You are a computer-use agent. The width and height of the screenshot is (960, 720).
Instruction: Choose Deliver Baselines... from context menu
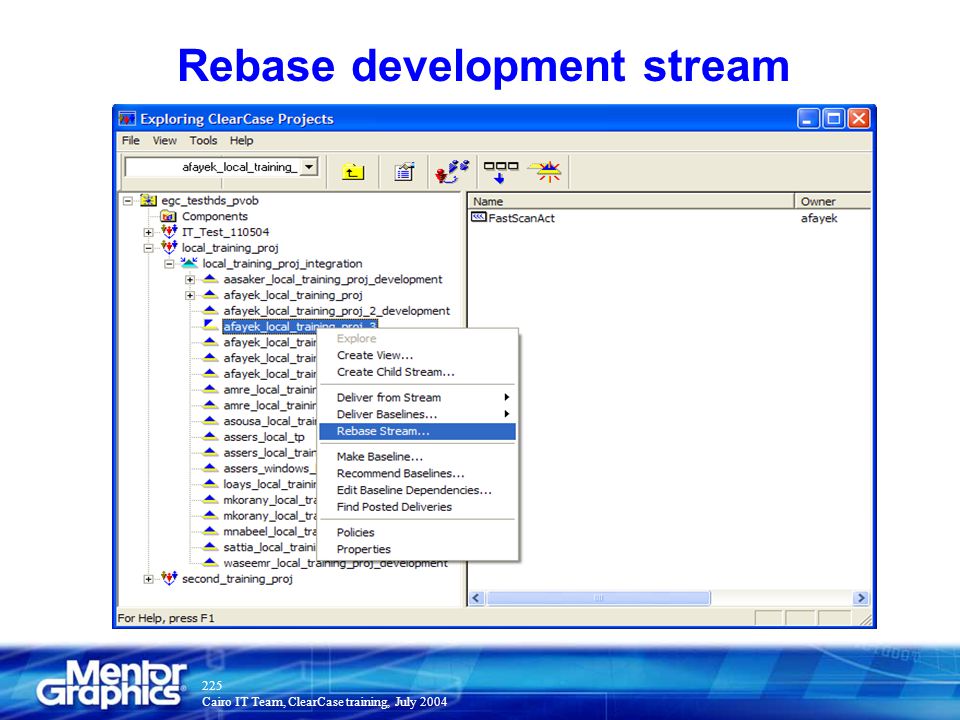pos(418,414)
